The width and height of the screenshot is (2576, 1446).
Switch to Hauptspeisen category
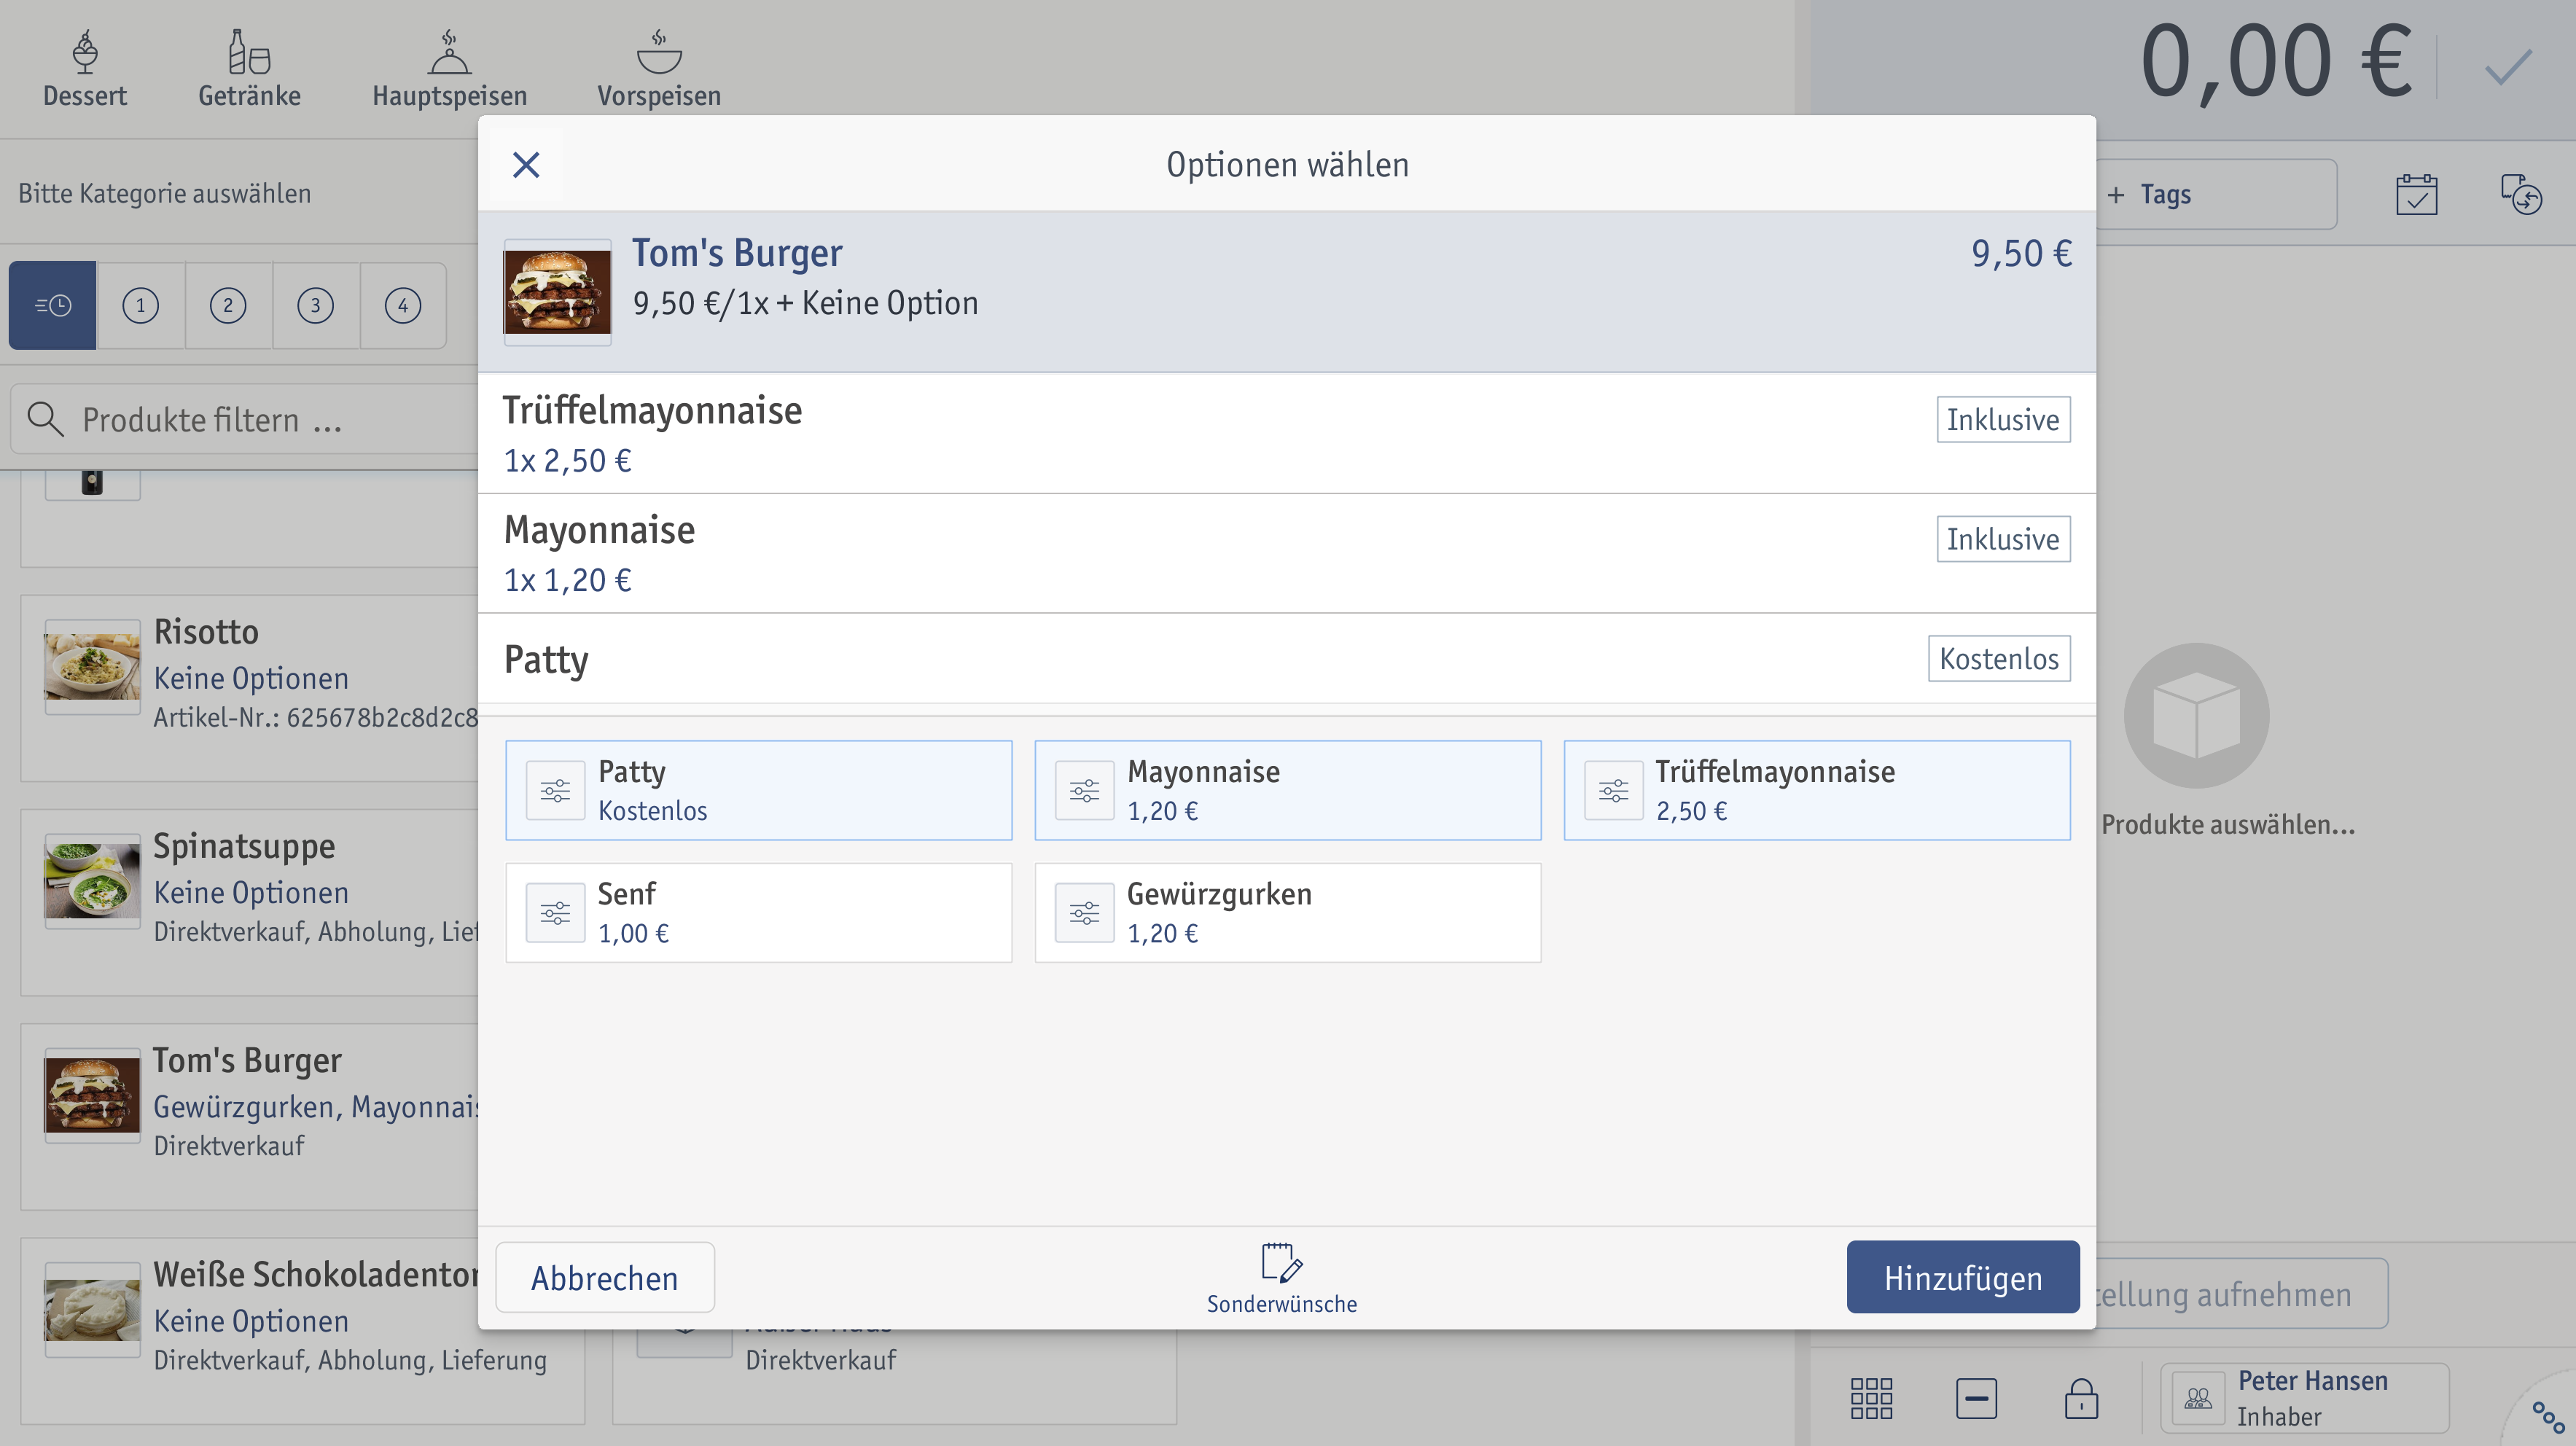450,69
